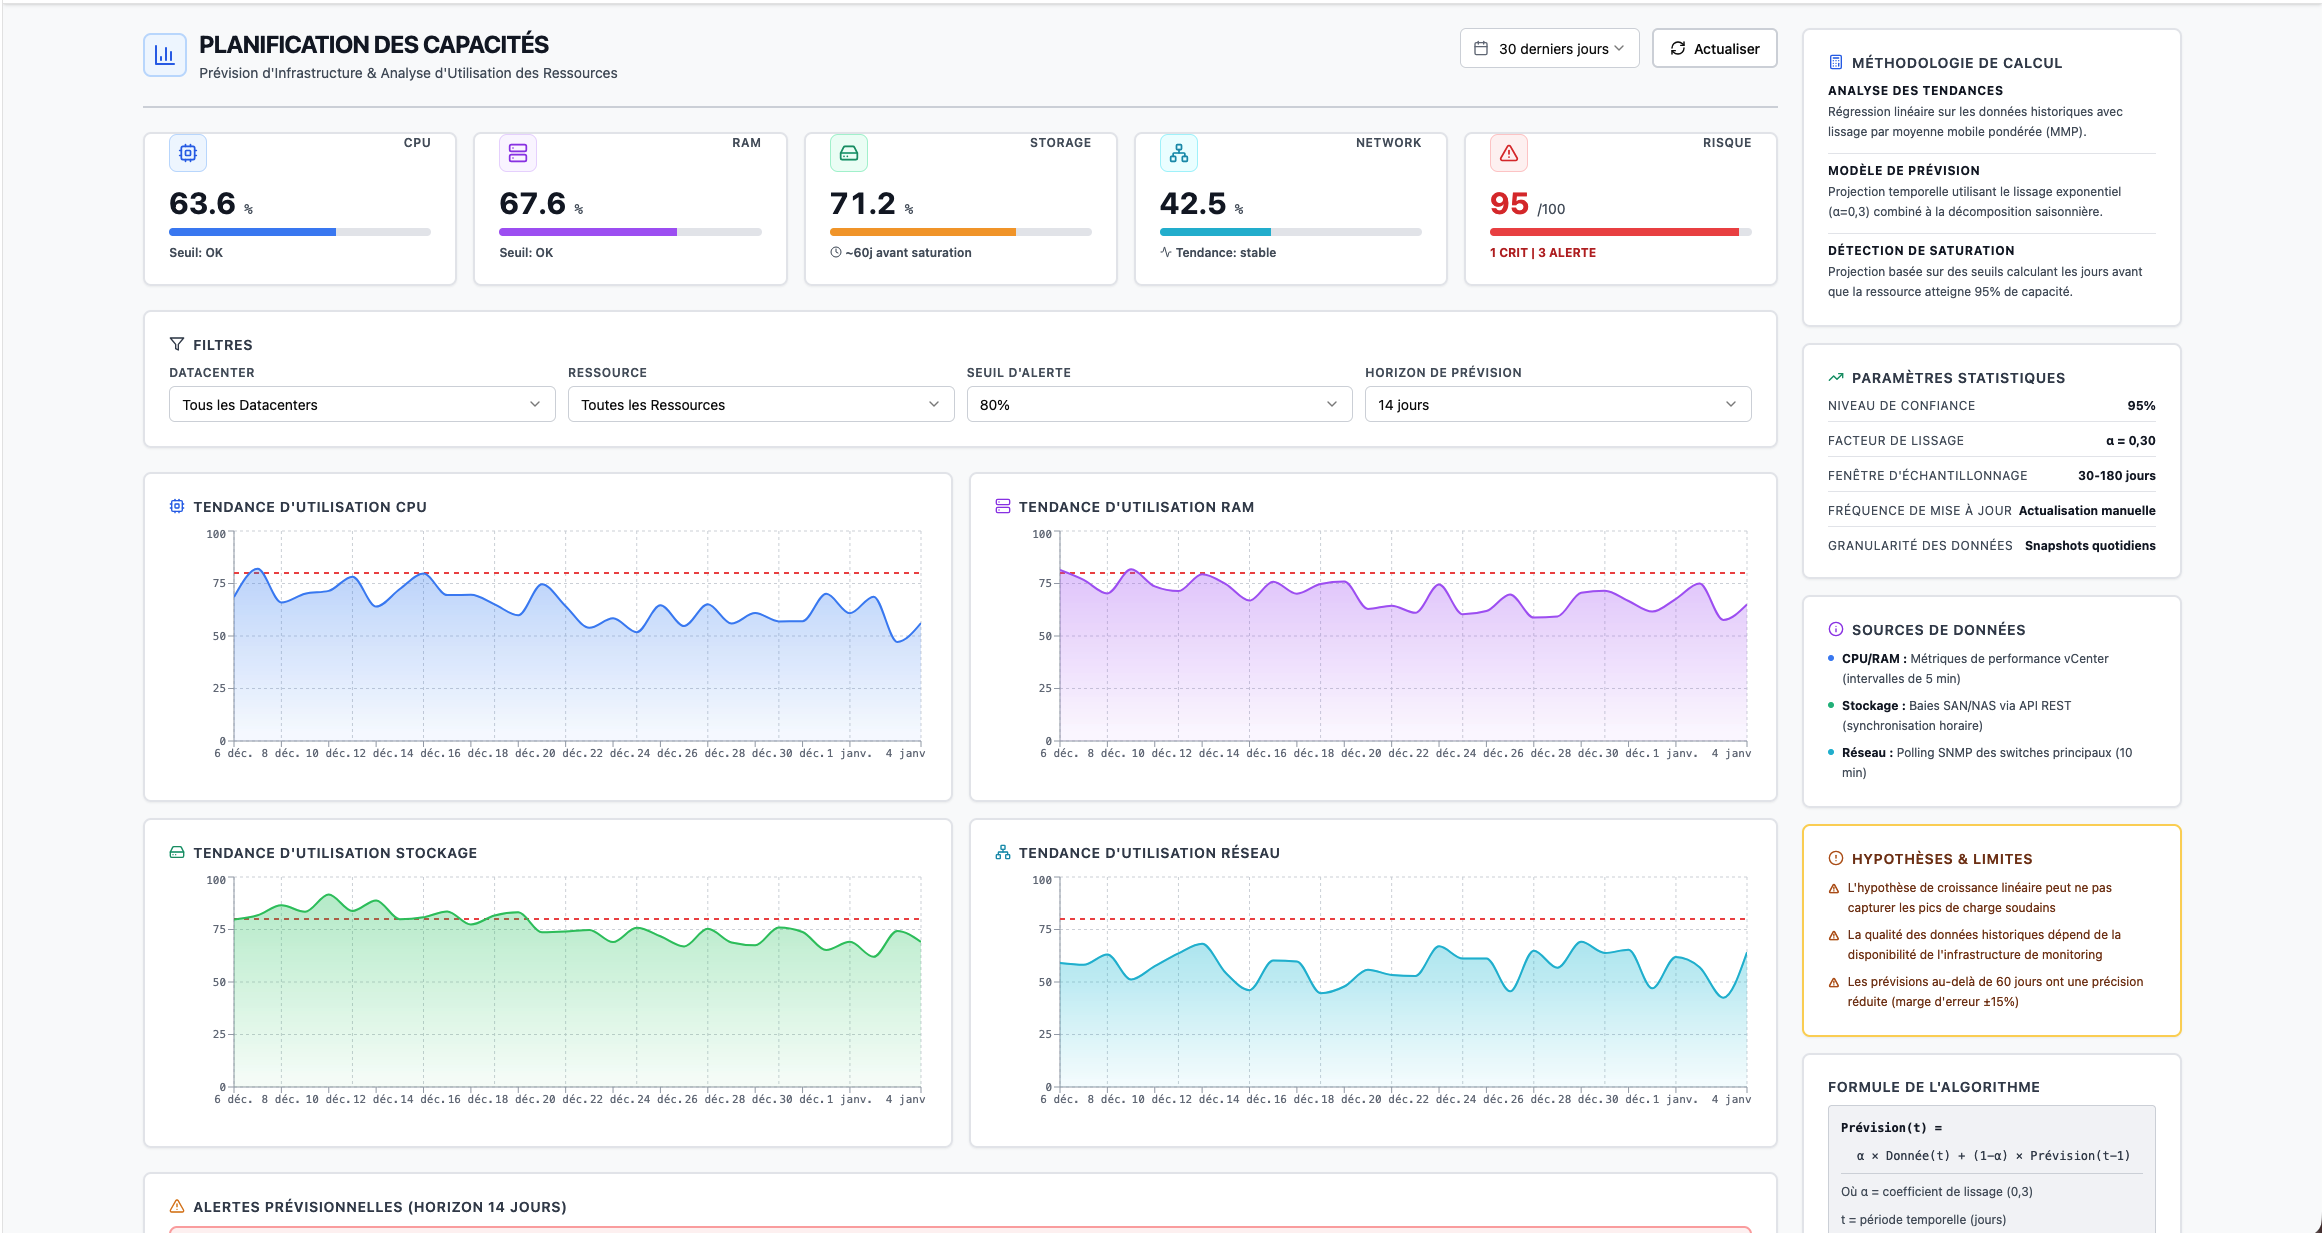
Task: Click the Méthodologie de calcul calculator icon
Action: tap(1835, 62)
